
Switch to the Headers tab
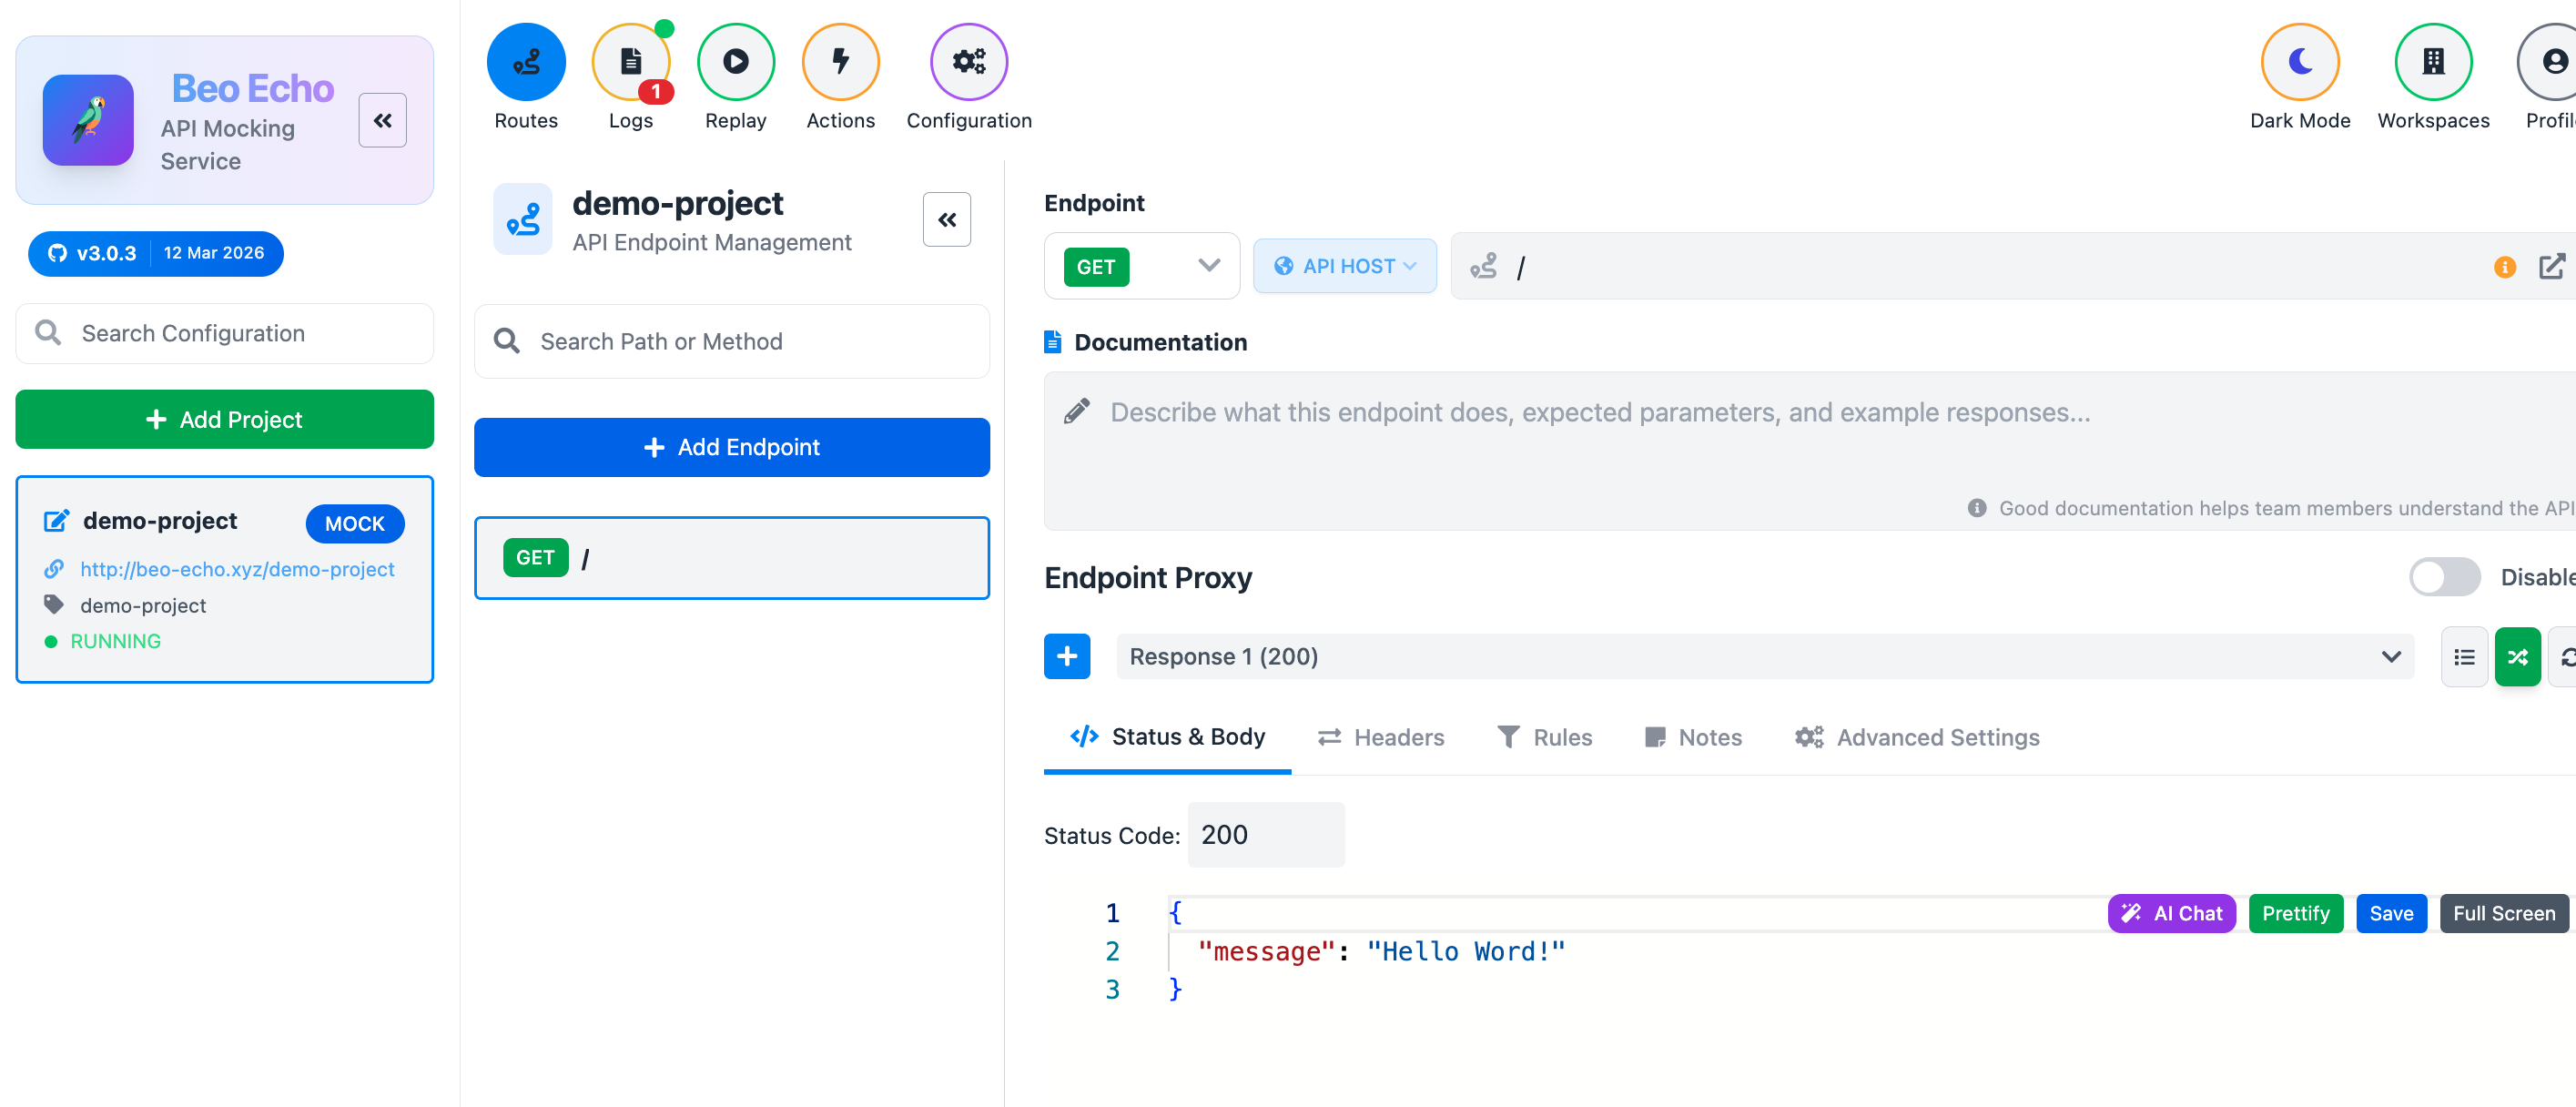[1381, 737]
